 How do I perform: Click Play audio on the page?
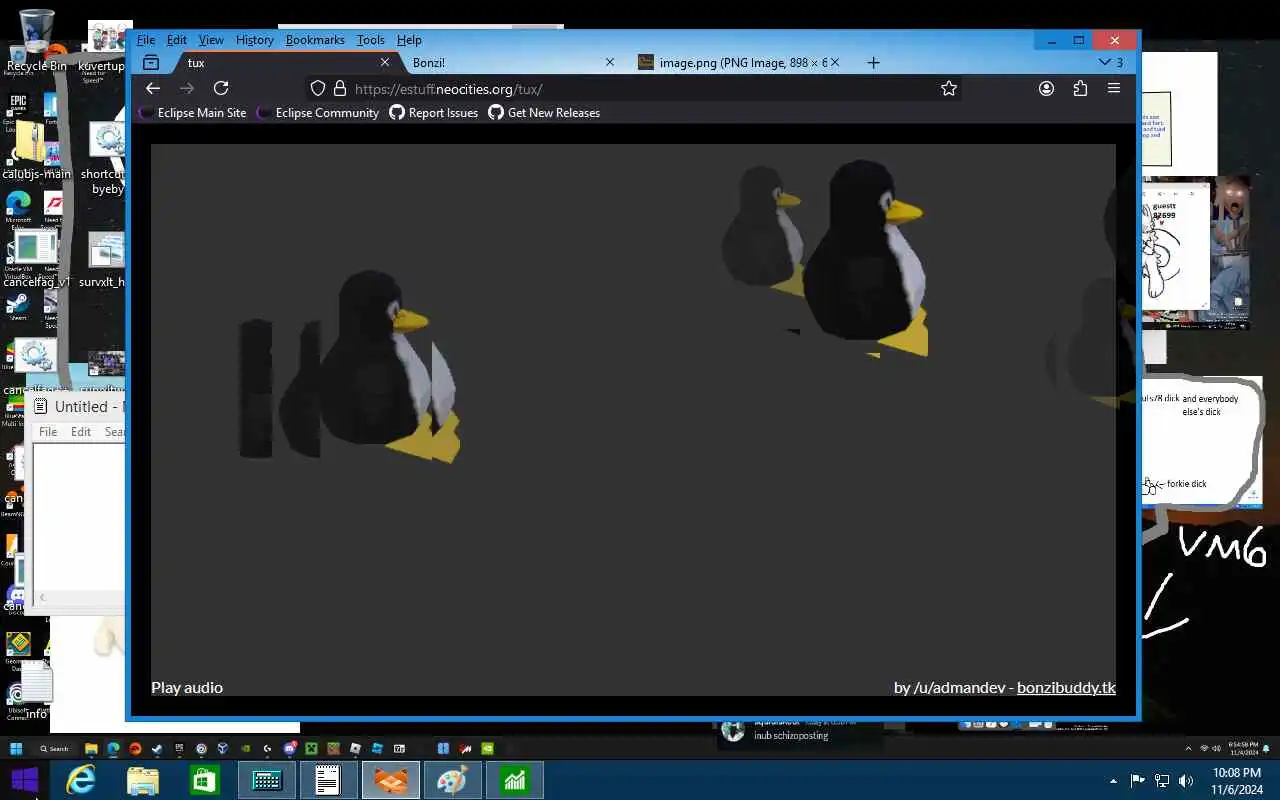[187, 687]
